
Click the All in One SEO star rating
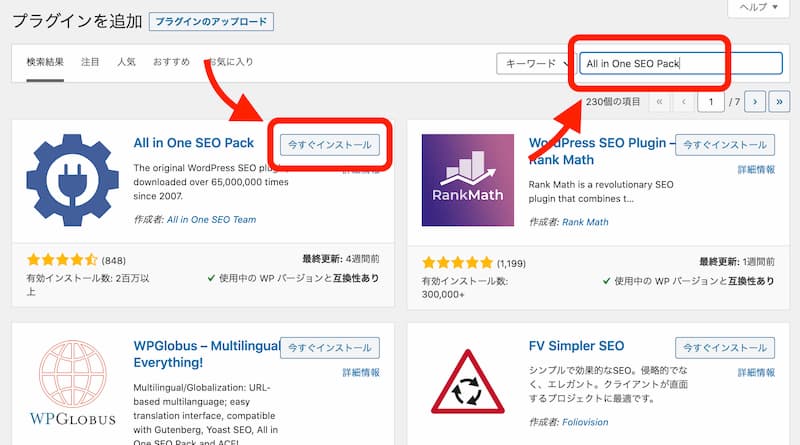[x=62, y=260]
